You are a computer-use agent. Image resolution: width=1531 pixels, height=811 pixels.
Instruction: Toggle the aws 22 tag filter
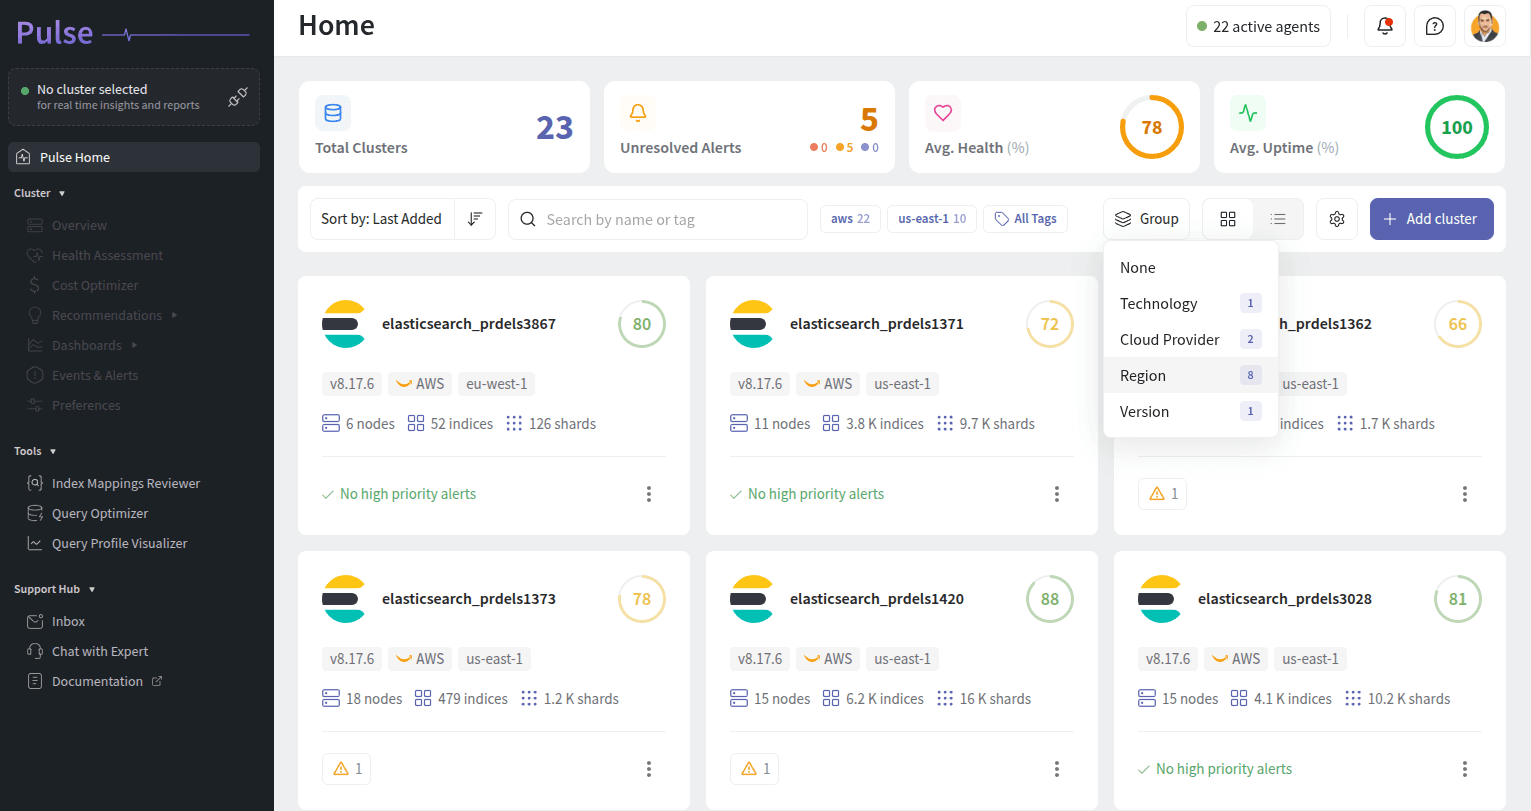pos(850,219)
